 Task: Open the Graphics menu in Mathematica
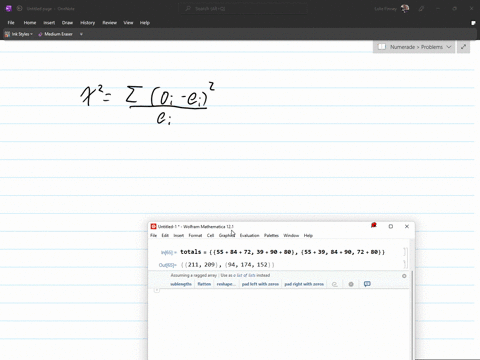coord(227,235)
